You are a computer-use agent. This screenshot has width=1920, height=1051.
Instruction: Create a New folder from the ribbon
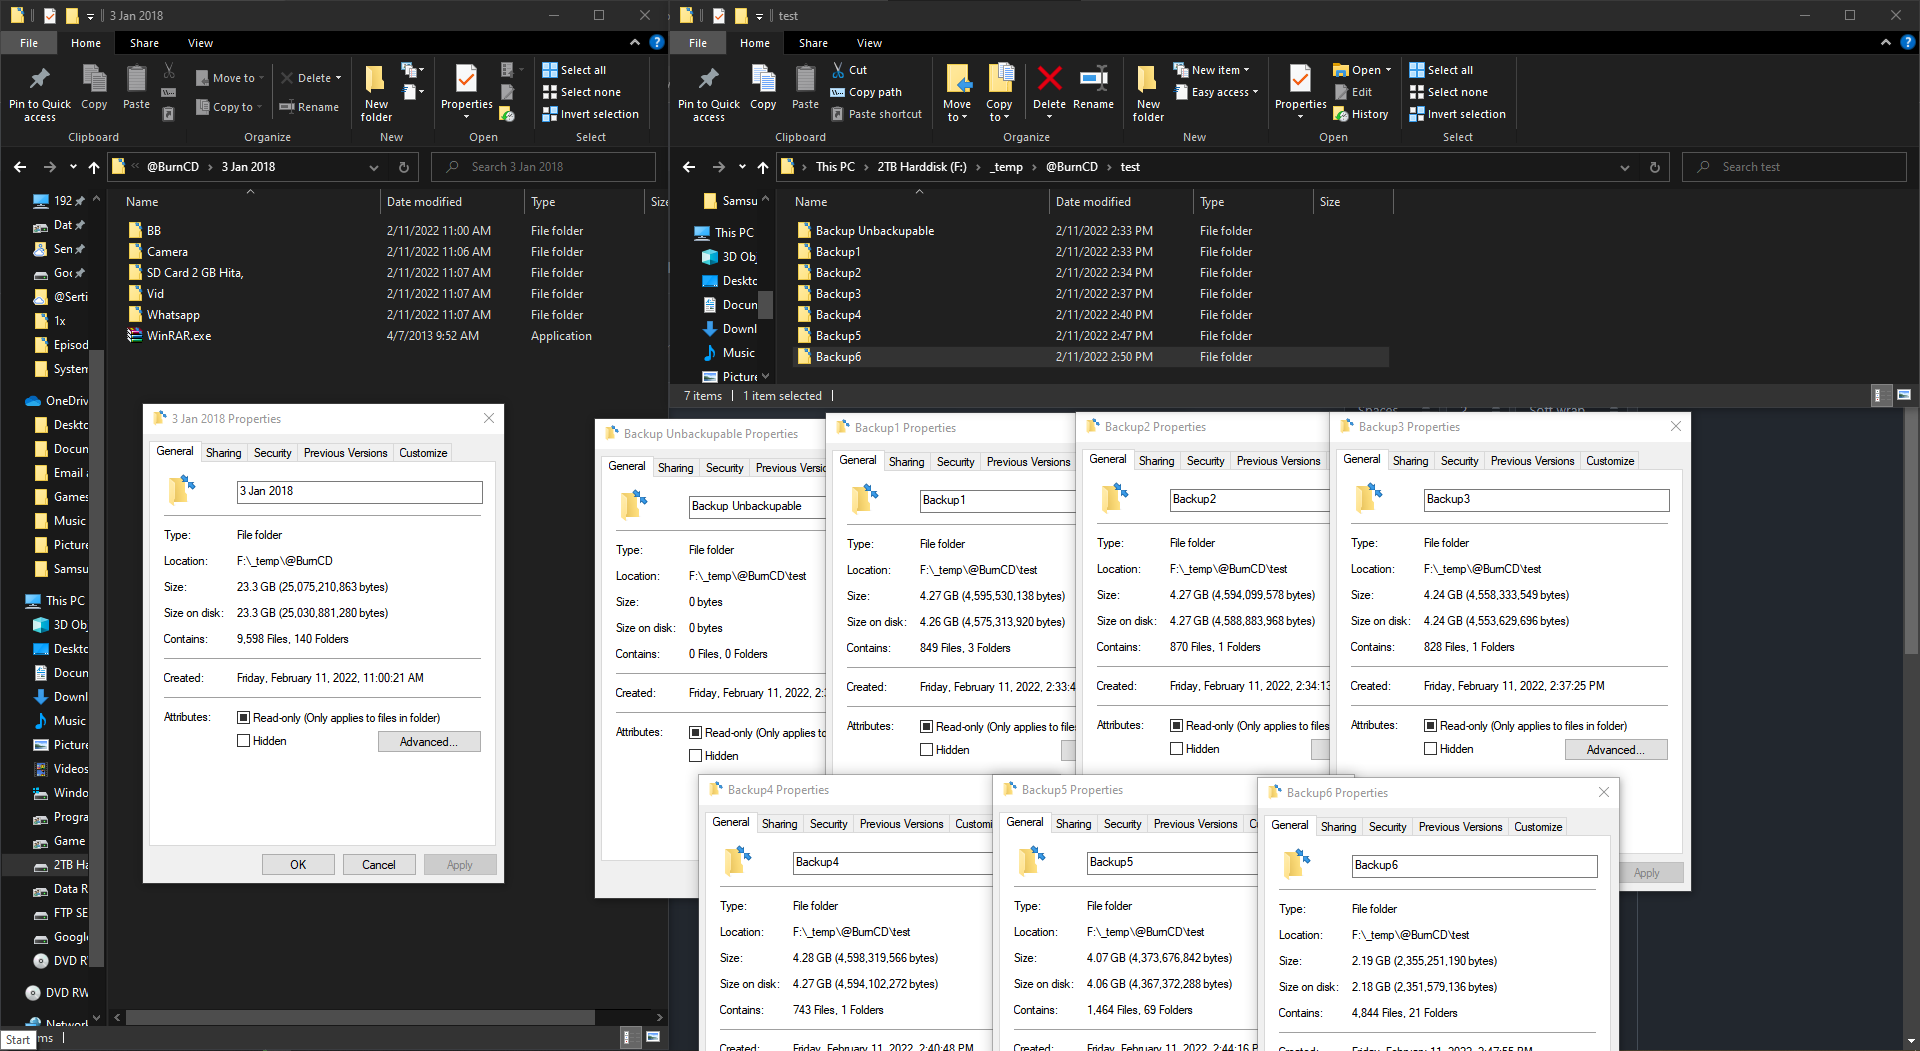1147,91
